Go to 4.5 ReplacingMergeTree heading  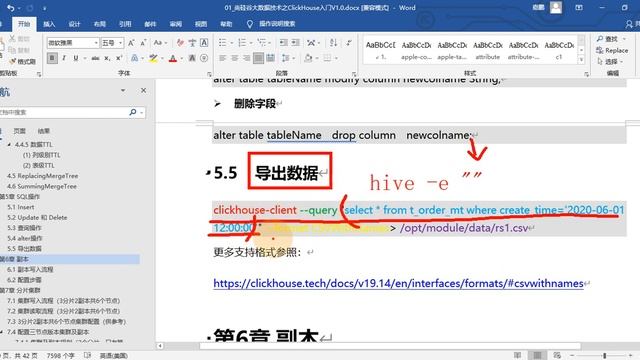42,176
